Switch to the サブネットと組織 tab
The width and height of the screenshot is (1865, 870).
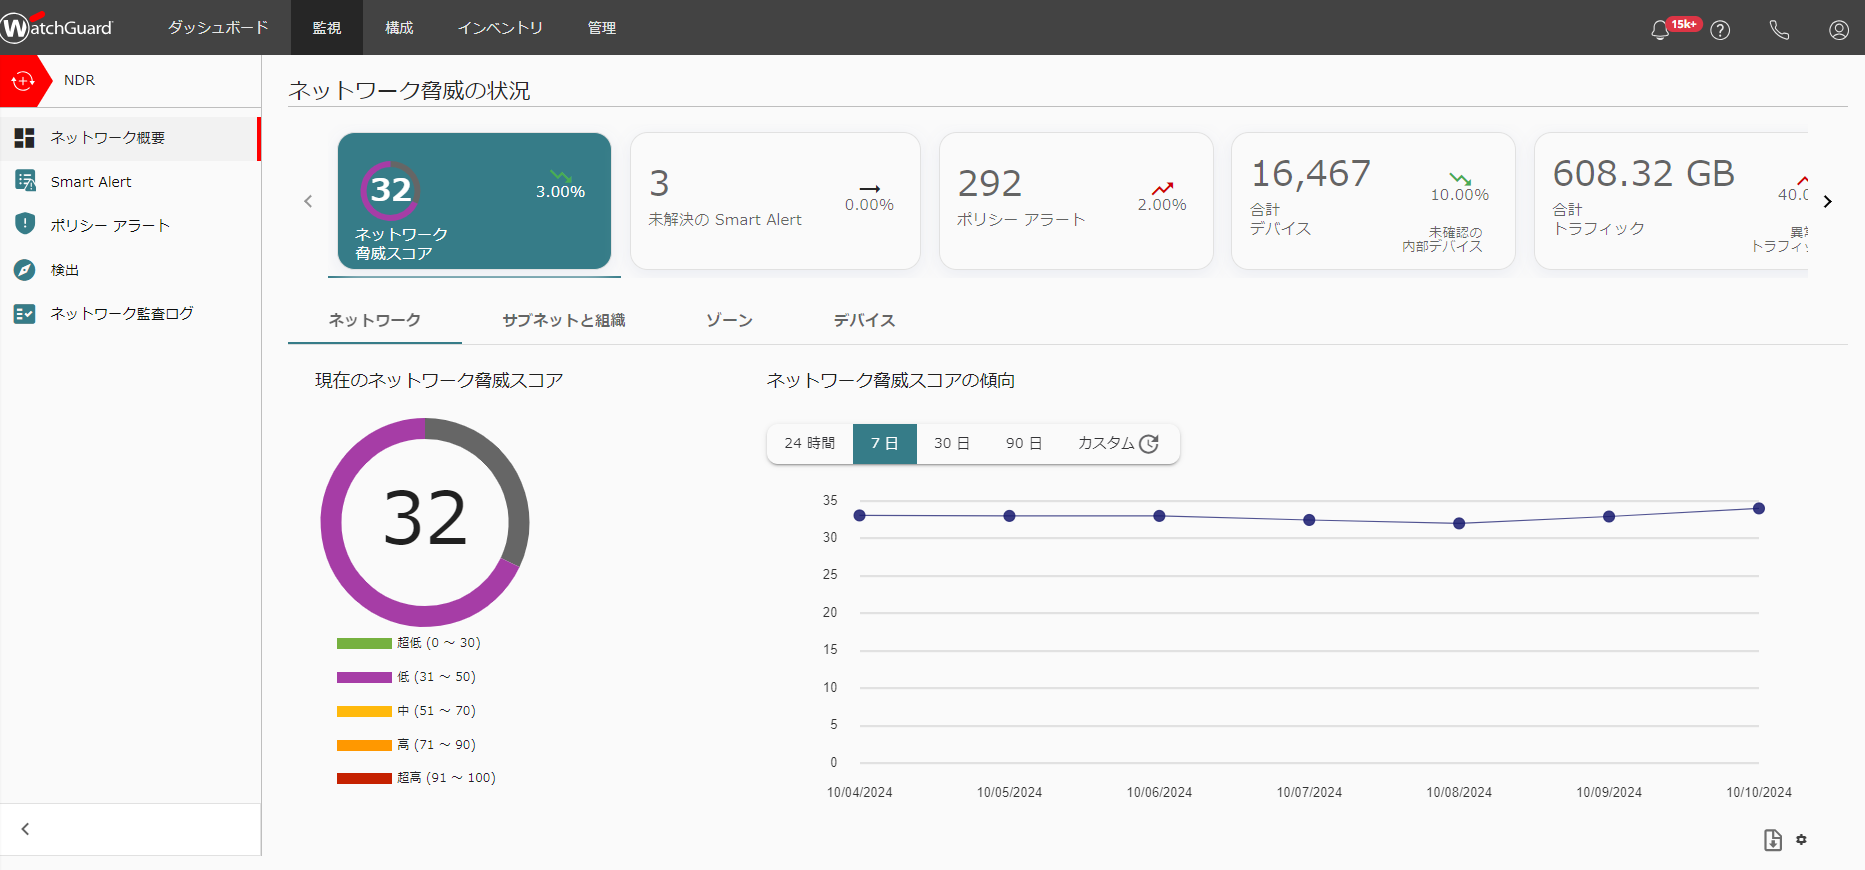564,320
